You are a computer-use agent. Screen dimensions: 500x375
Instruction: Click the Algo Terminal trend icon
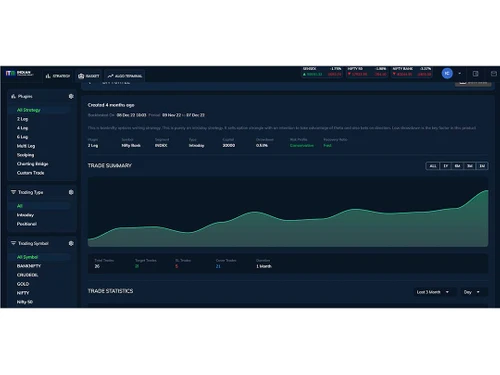tap(110, 76)
